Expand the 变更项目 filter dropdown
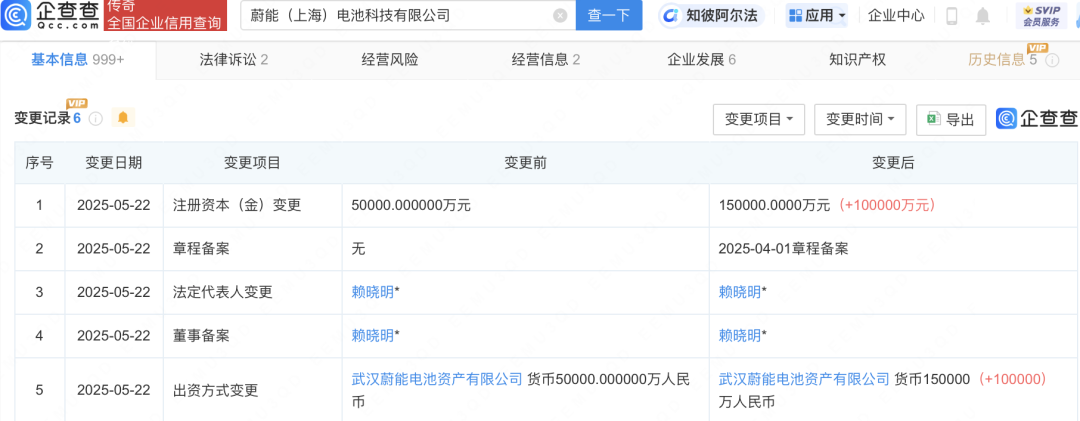 tap(759, 119)
